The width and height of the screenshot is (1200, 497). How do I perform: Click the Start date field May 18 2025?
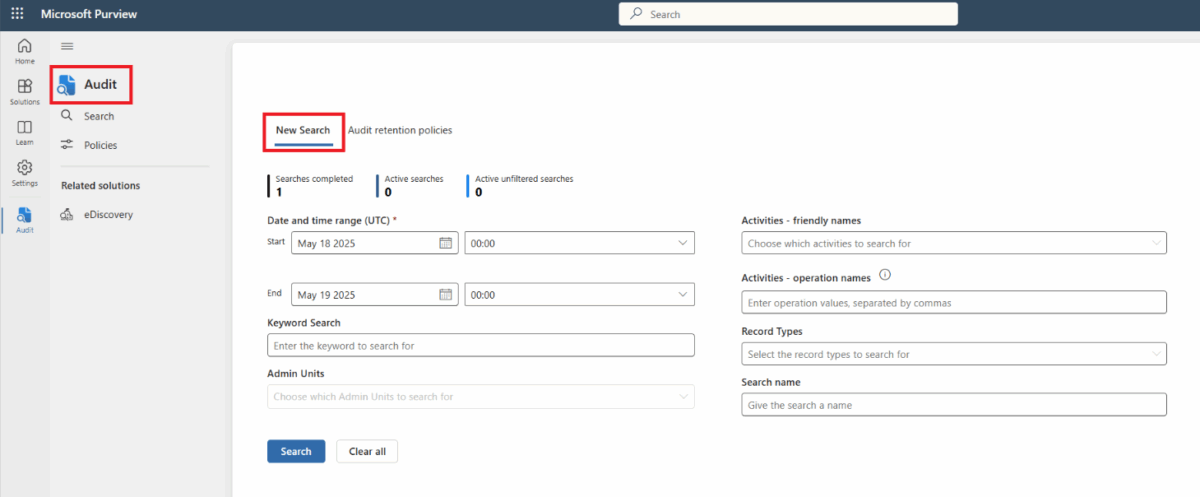pos(375,242)
